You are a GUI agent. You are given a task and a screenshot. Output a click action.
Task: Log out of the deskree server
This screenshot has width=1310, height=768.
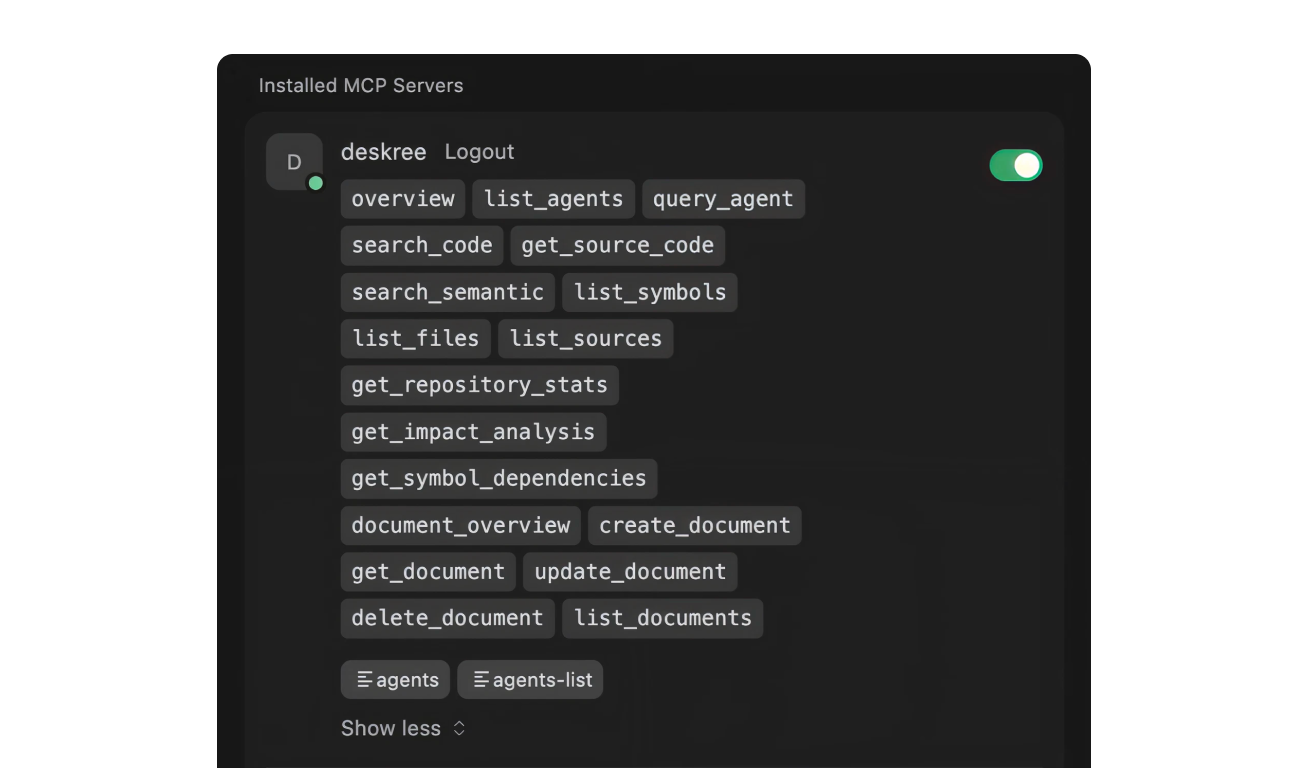click(x=479, y=152)
